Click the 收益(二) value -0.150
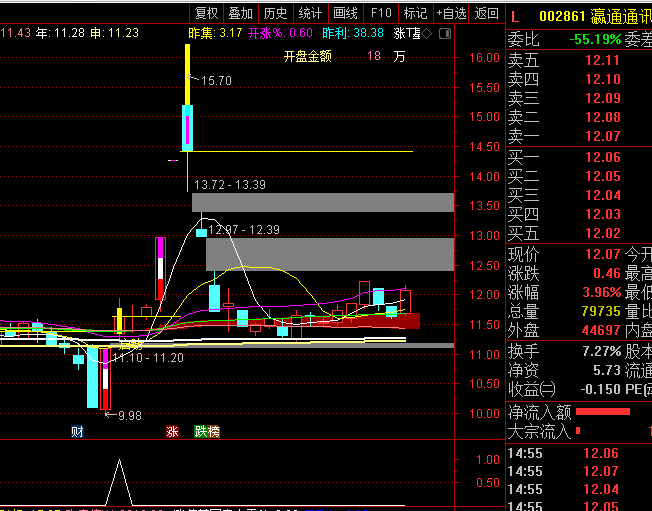The image size is (652, 511). (600, 389)
